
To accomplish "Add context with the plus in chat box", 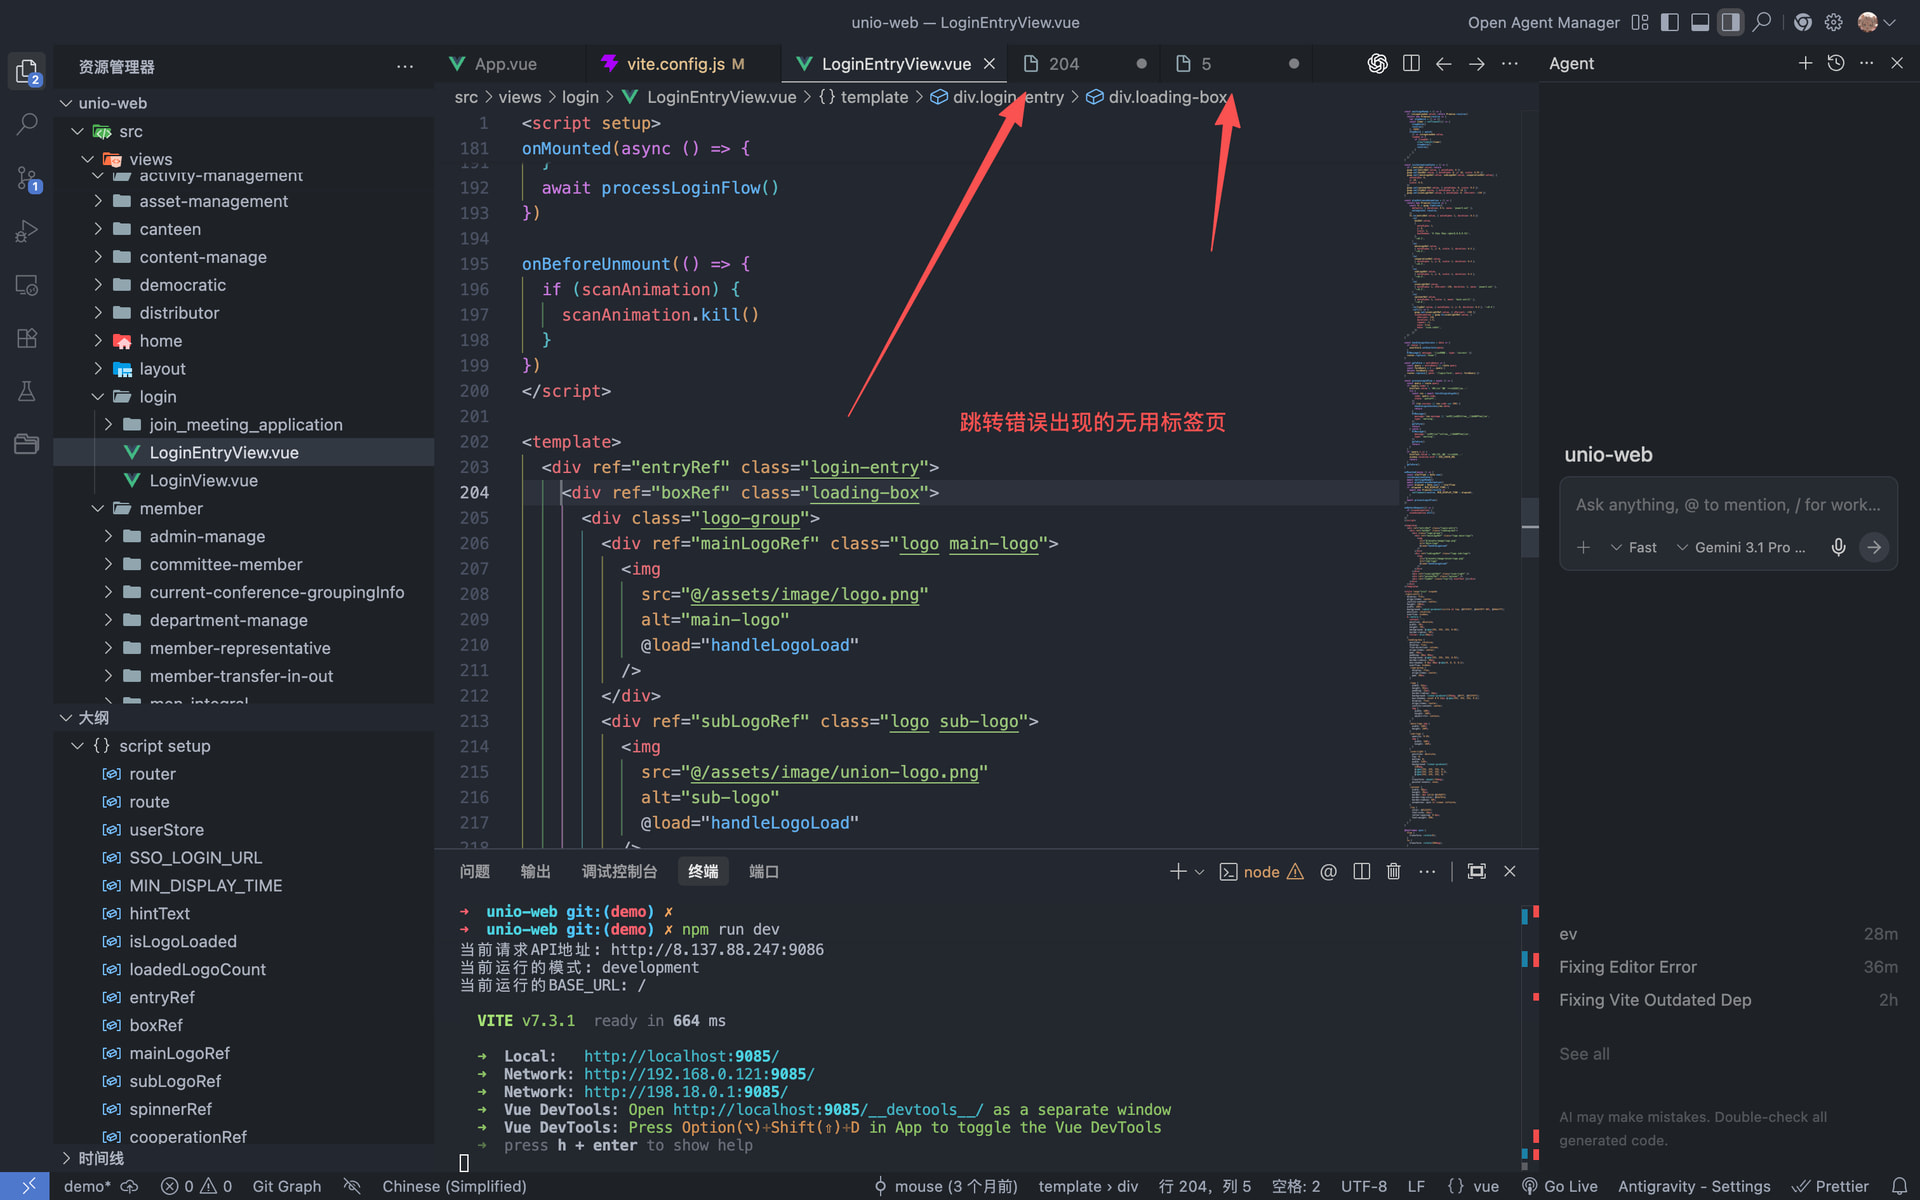I will 1583,547.
